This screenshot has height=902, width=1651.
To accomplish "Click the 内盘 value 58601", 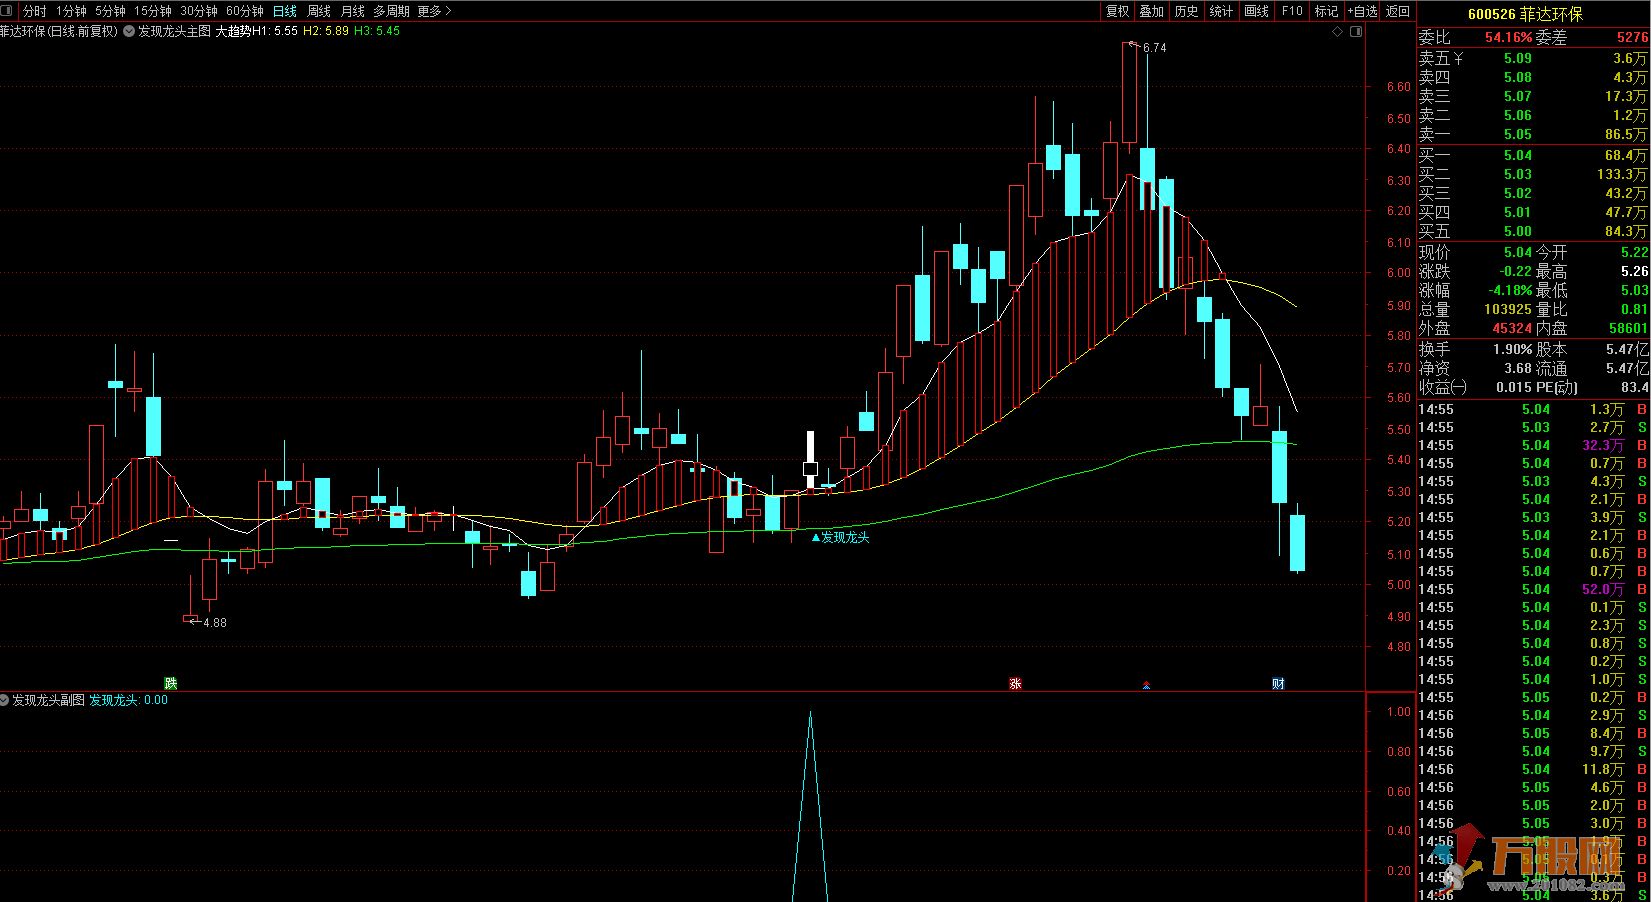I will tap(1628, 329).
